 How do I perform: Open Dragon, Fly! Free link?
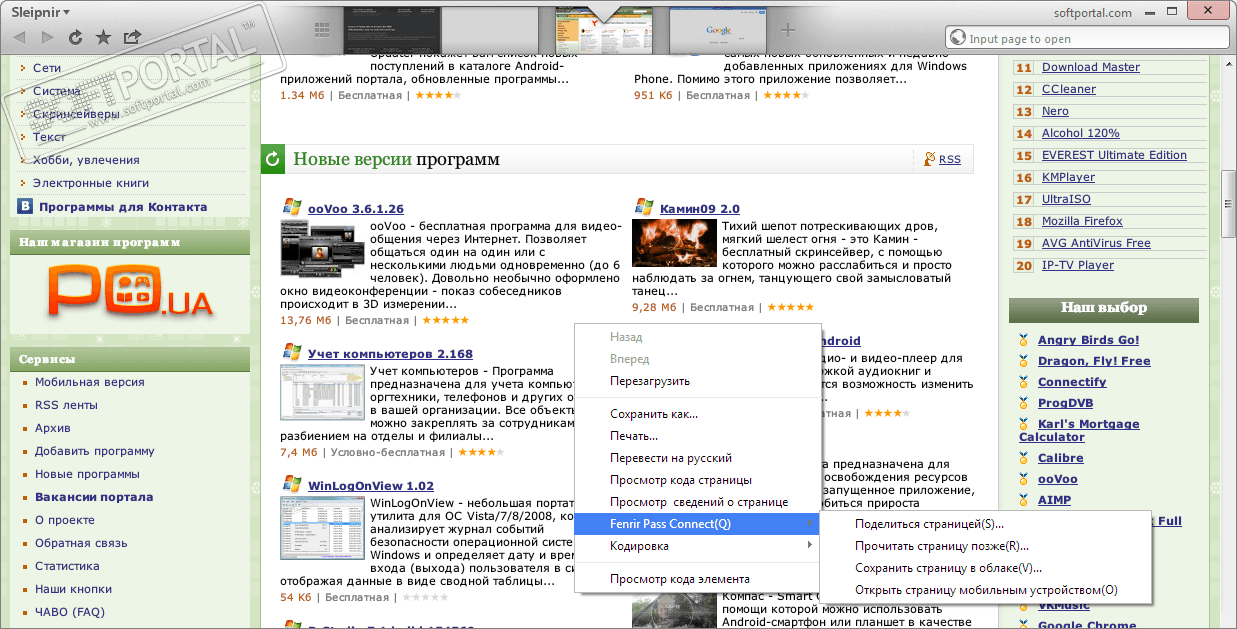1094,361
